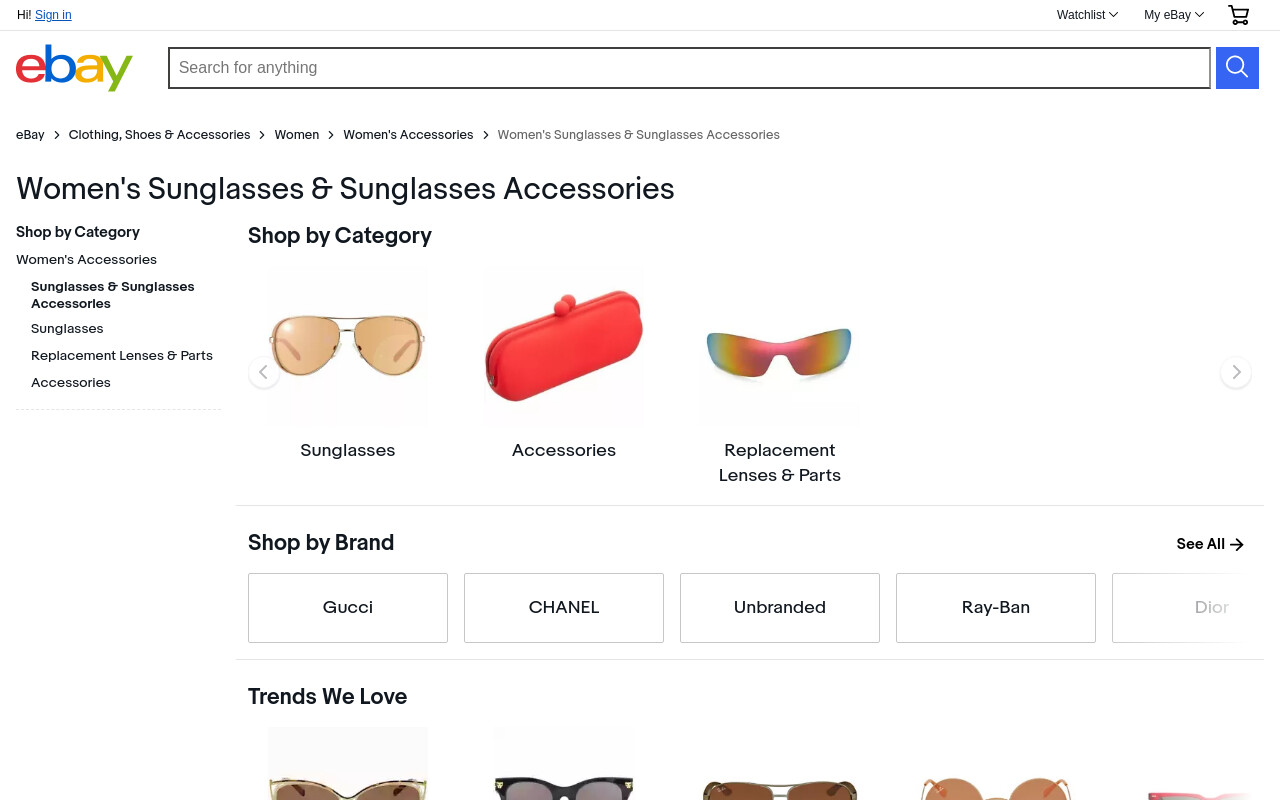Move category carousel back with left arrow
This screenshot has width=1280, height=800.
264,372
